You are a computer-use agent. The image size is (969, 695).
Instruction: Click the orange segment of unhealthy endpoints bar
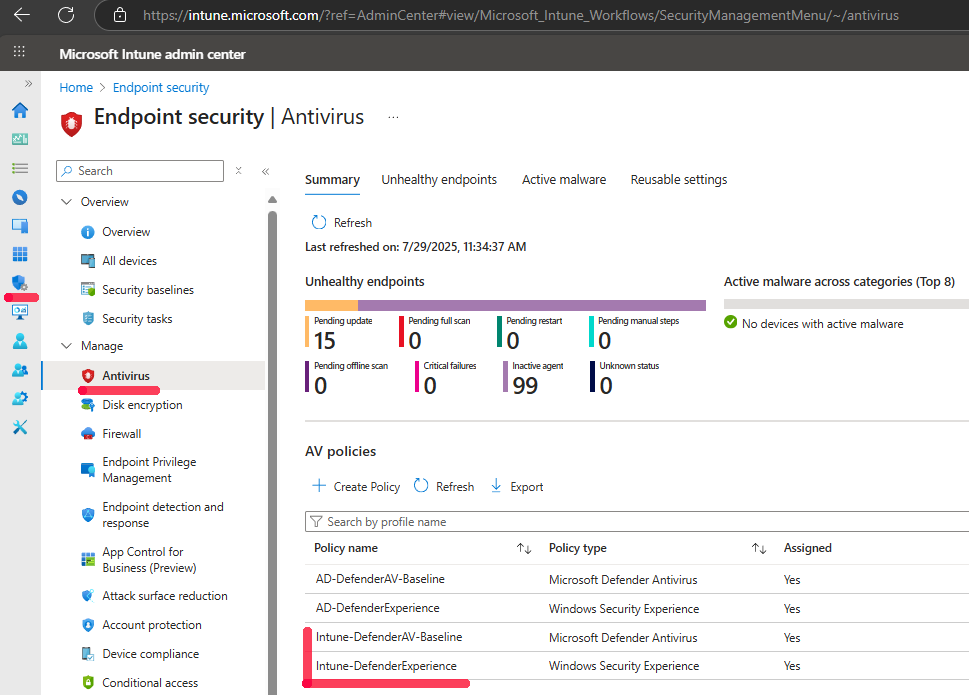(331, 305)
